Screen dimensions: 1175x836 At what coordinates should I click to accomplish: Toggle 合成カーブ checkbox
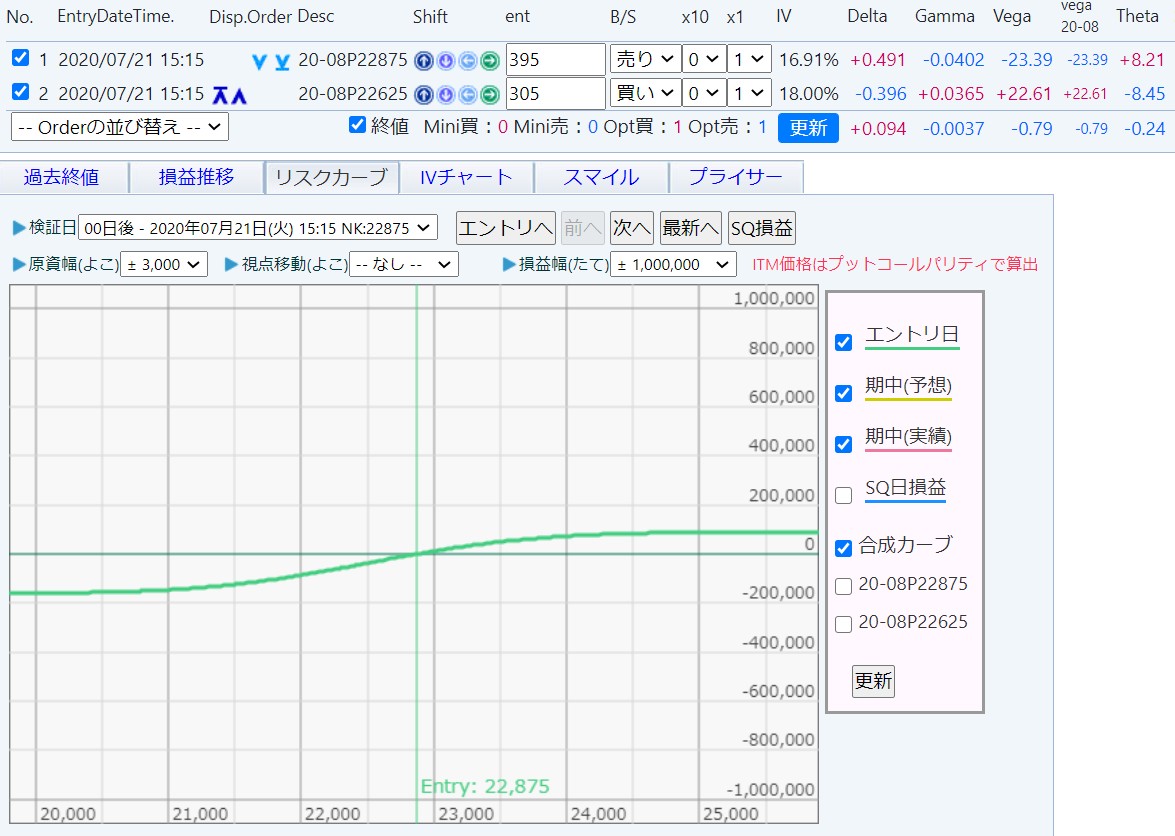(x=844, y=548)
